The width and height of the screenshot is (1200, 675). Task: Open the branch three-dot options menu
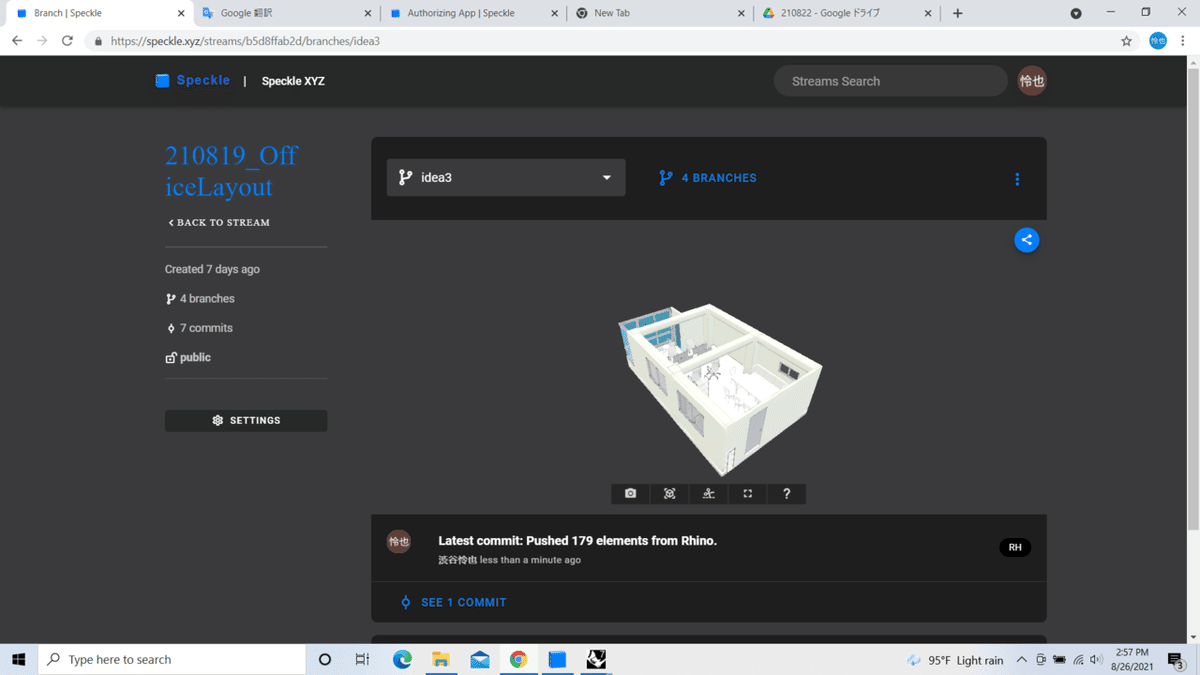tap(1017, 179)
